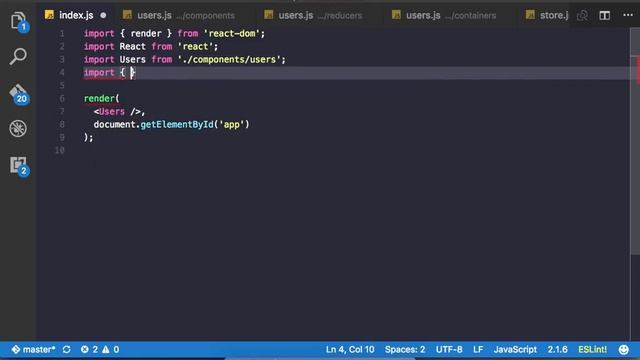Split the editor with split icon
This screenshot has height=360, width=640.
[x=604, y=16]
